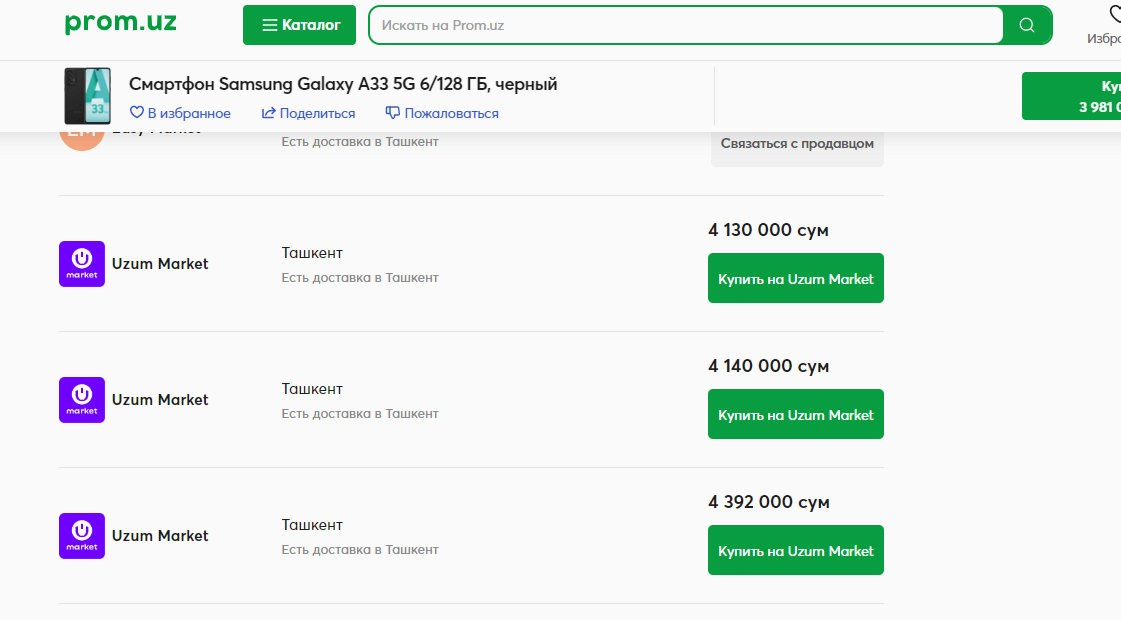Click Есть доставка в Ташкент in 4 392 000 row
Image resolution: width=1121 pixels, height=620 pixels.
[360, 550]
